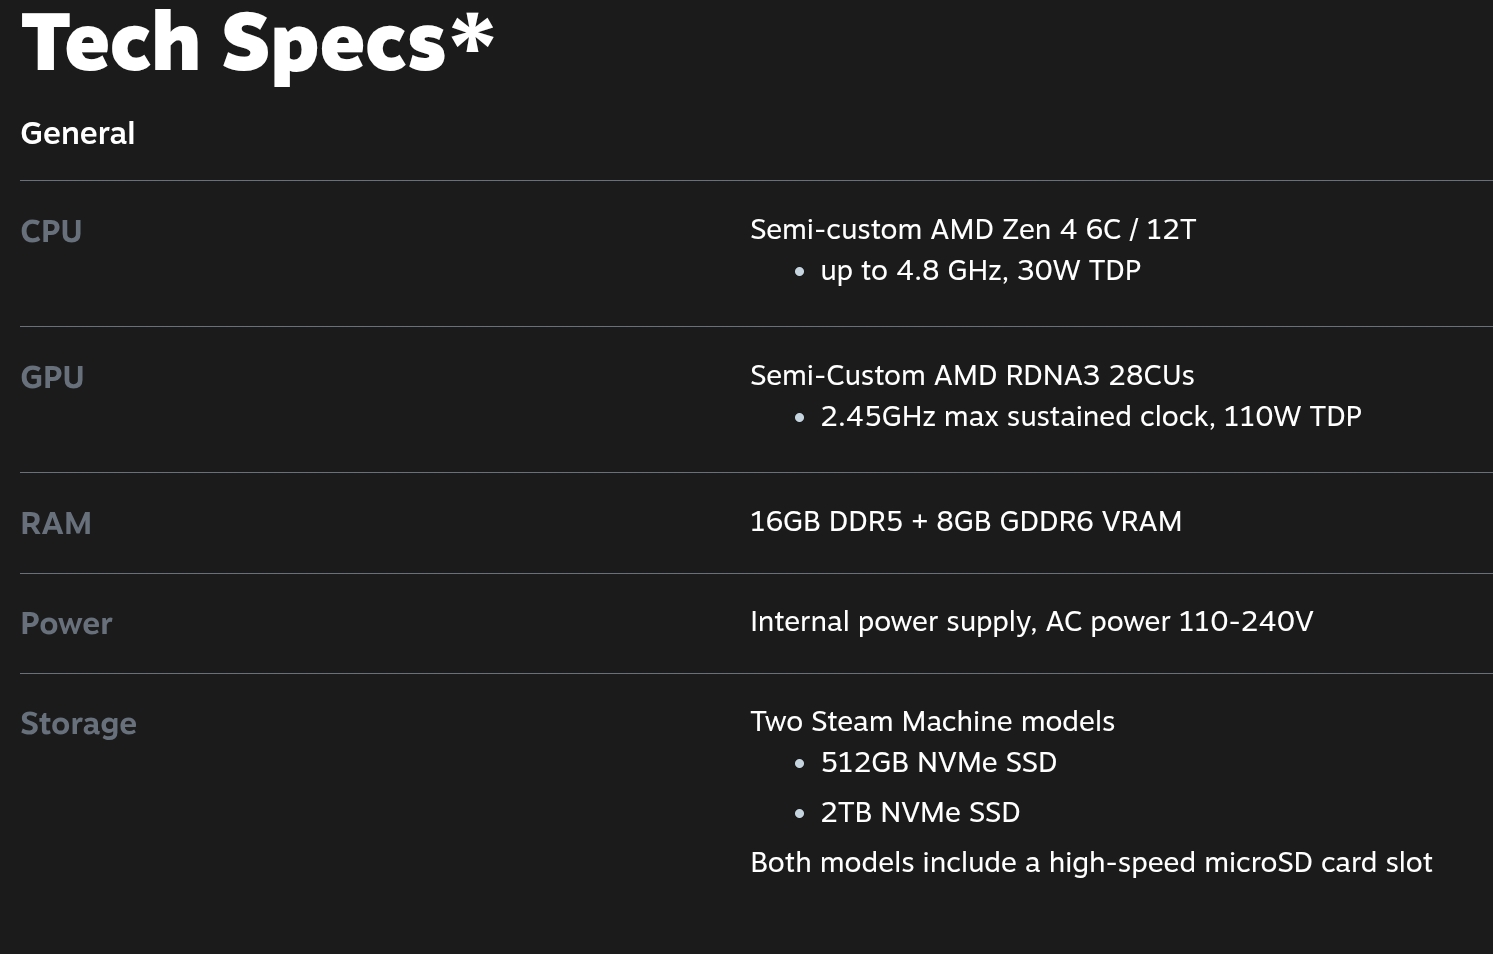Click the microSD card slot sentence
Viewport: 1493px width, 954px height.
tap(1091, 862)
